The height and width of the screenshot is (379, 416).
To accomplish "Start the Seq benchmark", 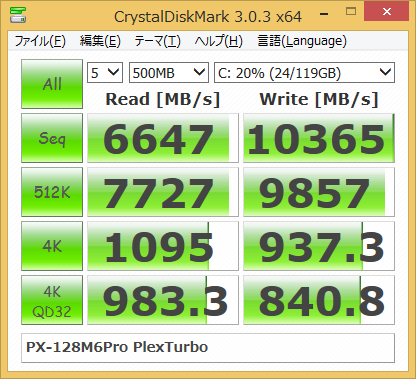I will (52, 138).
